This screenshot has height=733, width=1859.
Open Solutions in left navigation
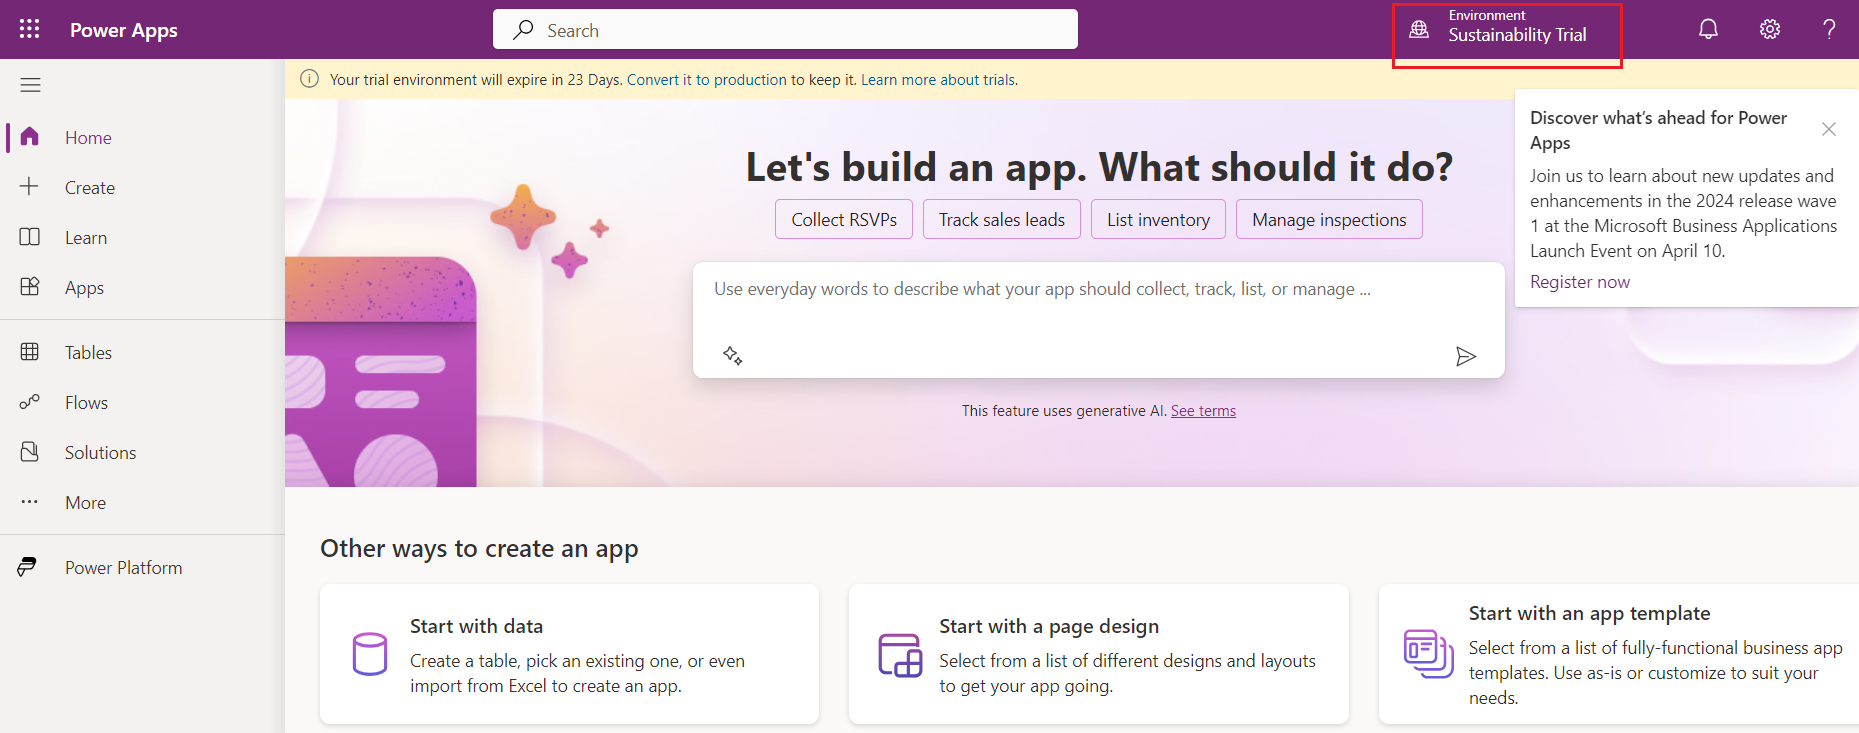100,453
